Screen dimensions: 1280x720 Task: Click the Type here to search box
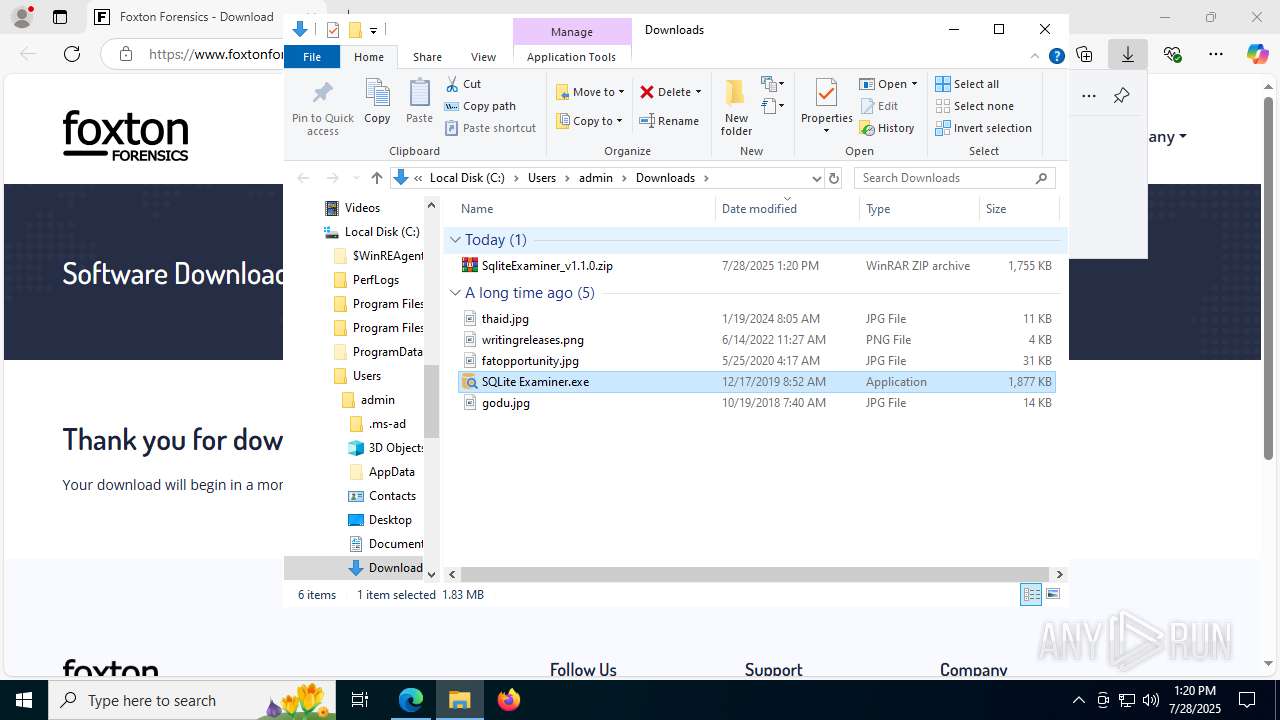(193, 700)
